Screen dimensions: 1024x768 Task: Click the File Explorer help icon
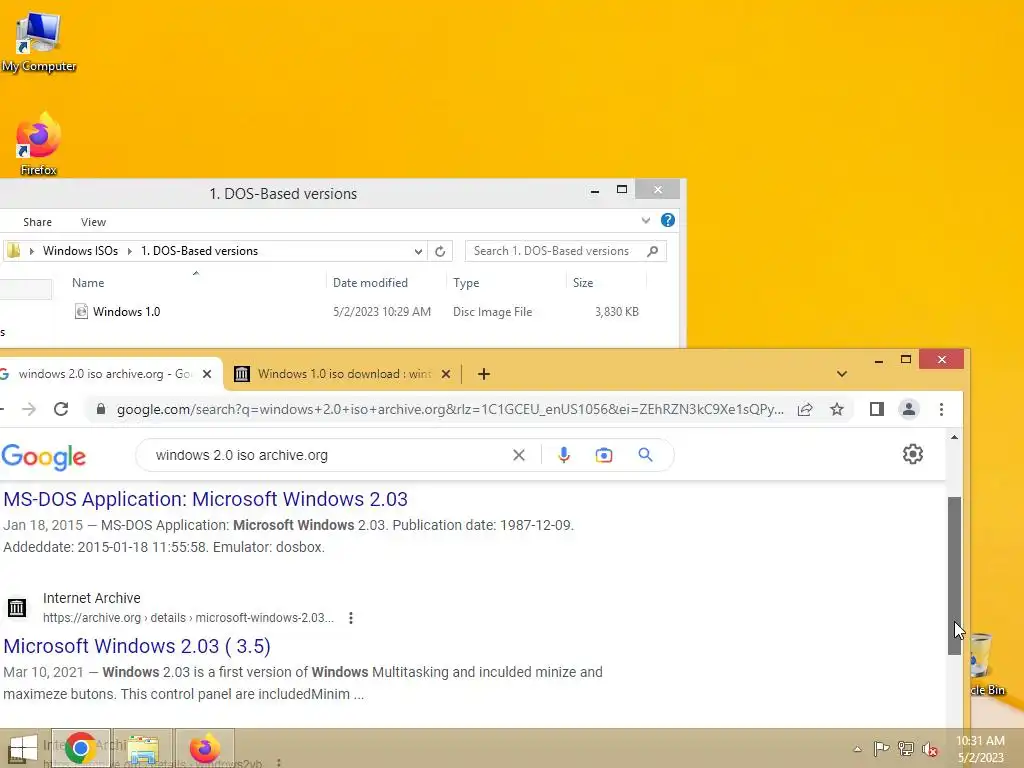(x=667, y=220)
